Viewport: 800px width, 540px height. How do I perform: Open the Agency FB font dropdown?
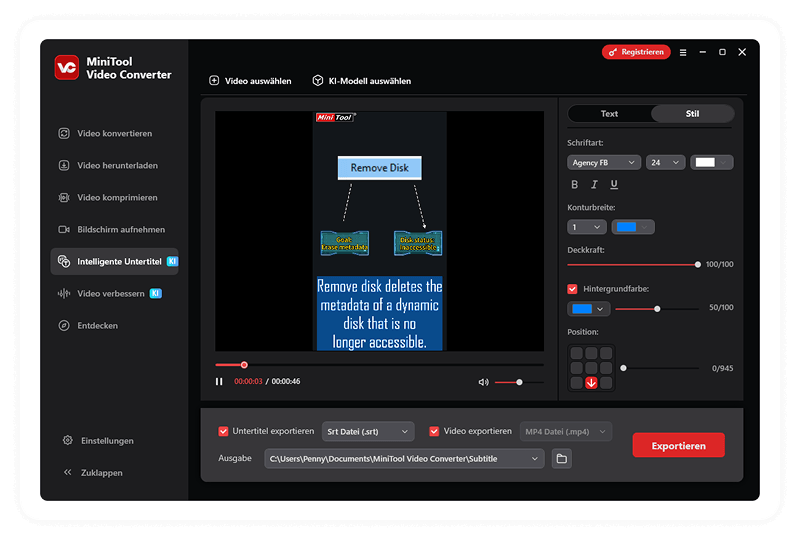[x=604, y=162]
